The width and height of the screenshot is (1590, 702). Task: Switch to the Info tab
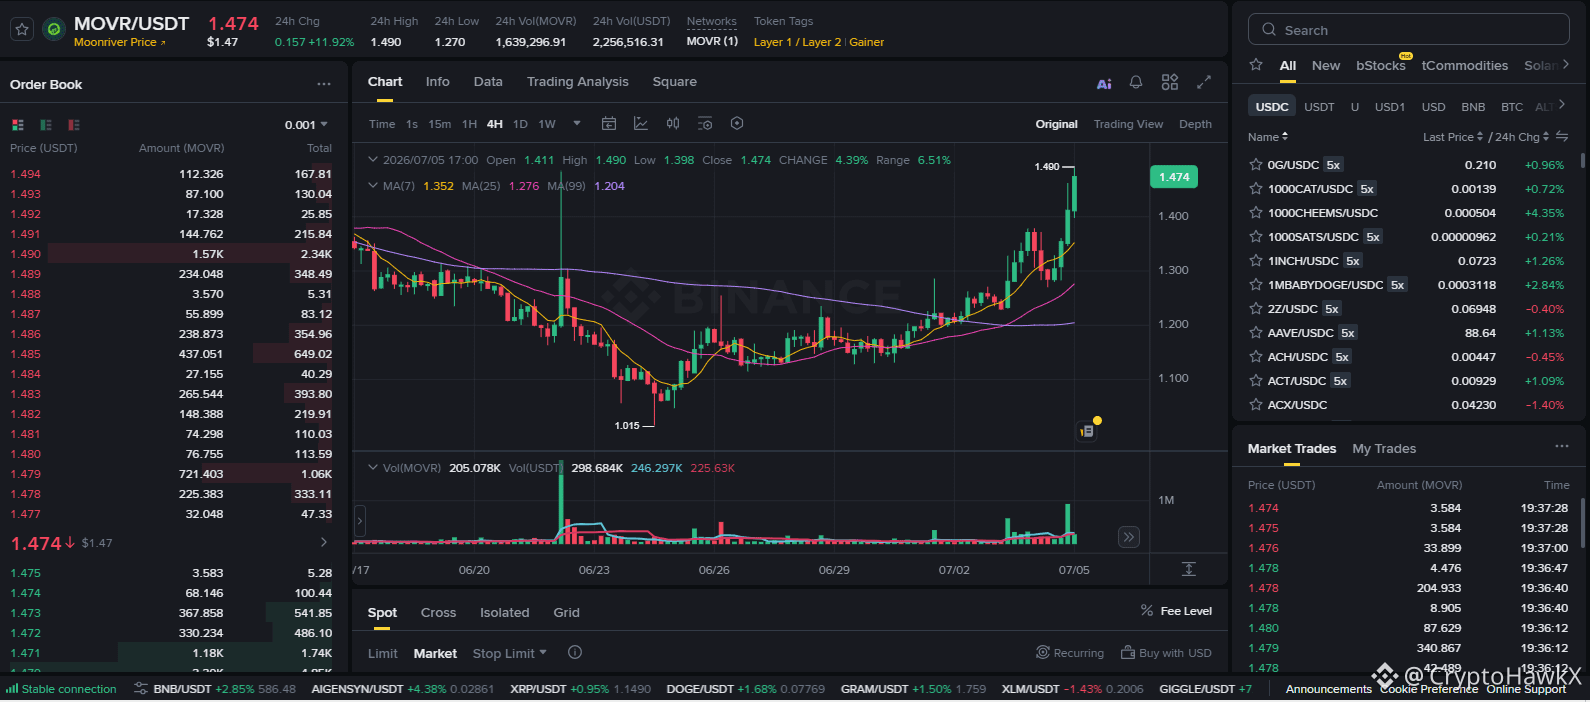pyautogui.click(x=437, y=82)
